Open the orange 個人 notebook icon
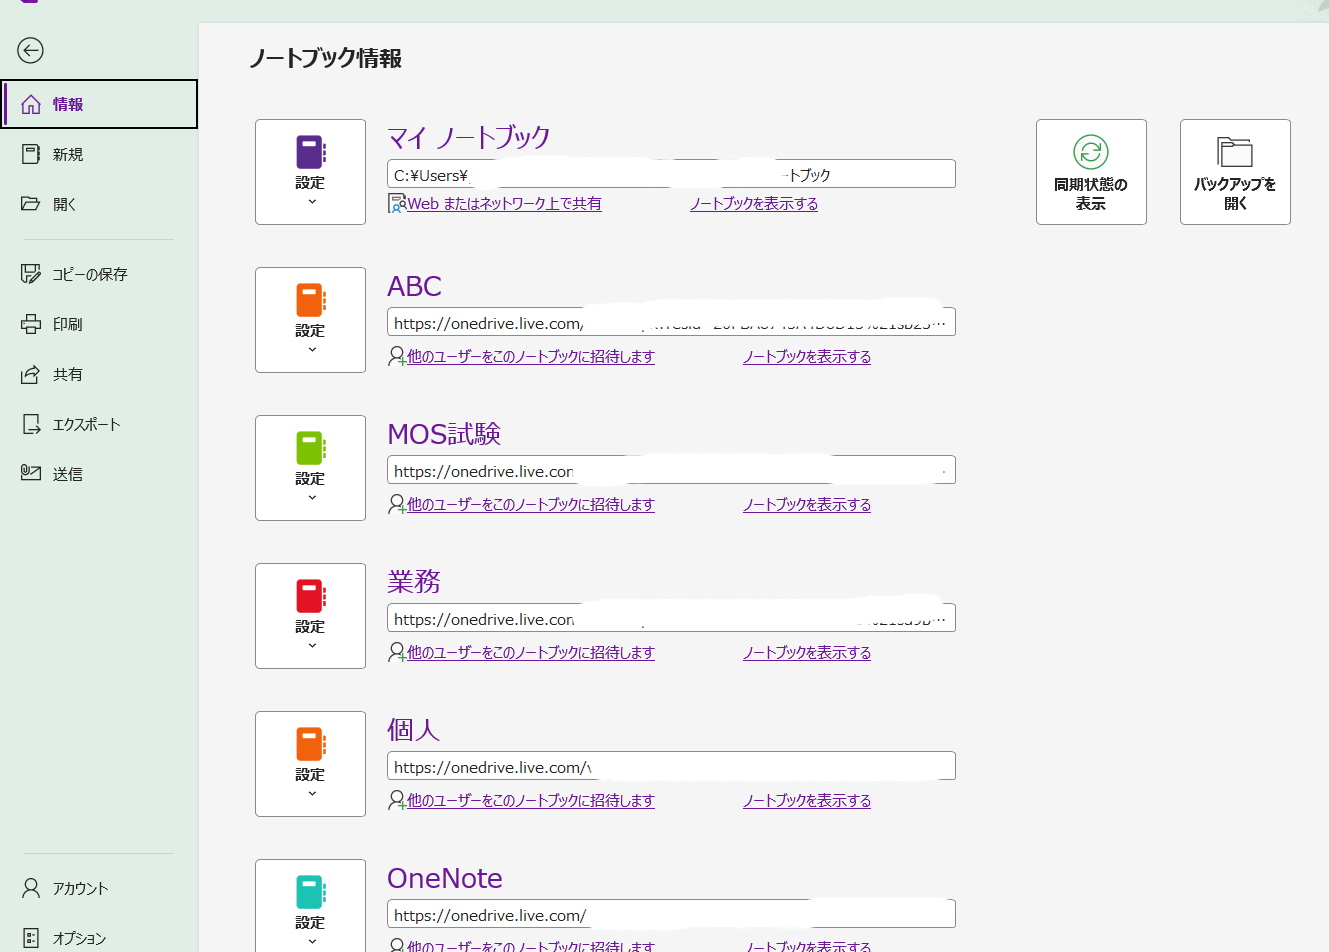1329x952 pixels. pyautogui.click(x=310, y=740)
